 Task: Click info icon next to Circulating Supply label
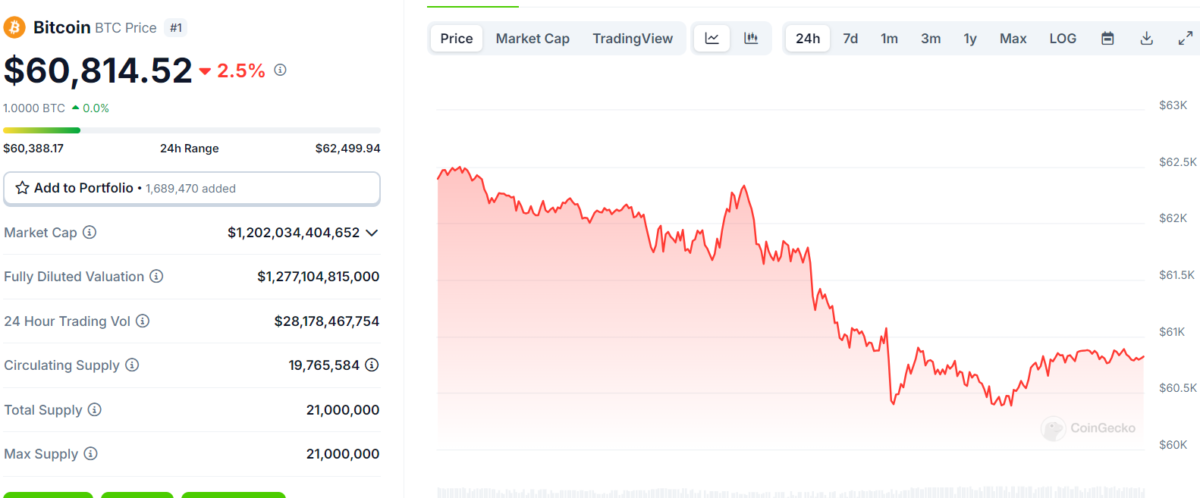[132, 365]
